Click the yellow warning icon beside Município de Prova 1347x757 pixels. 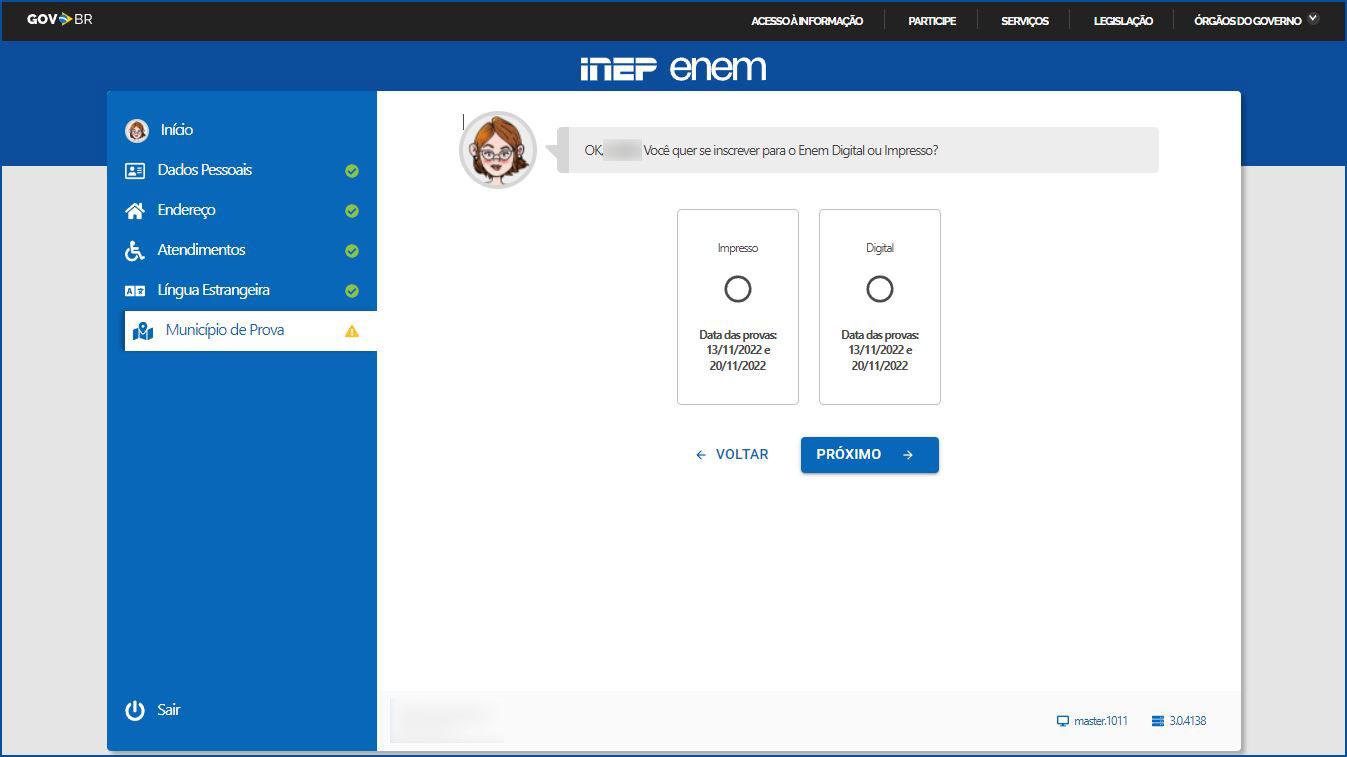click(x=352, y=331)
